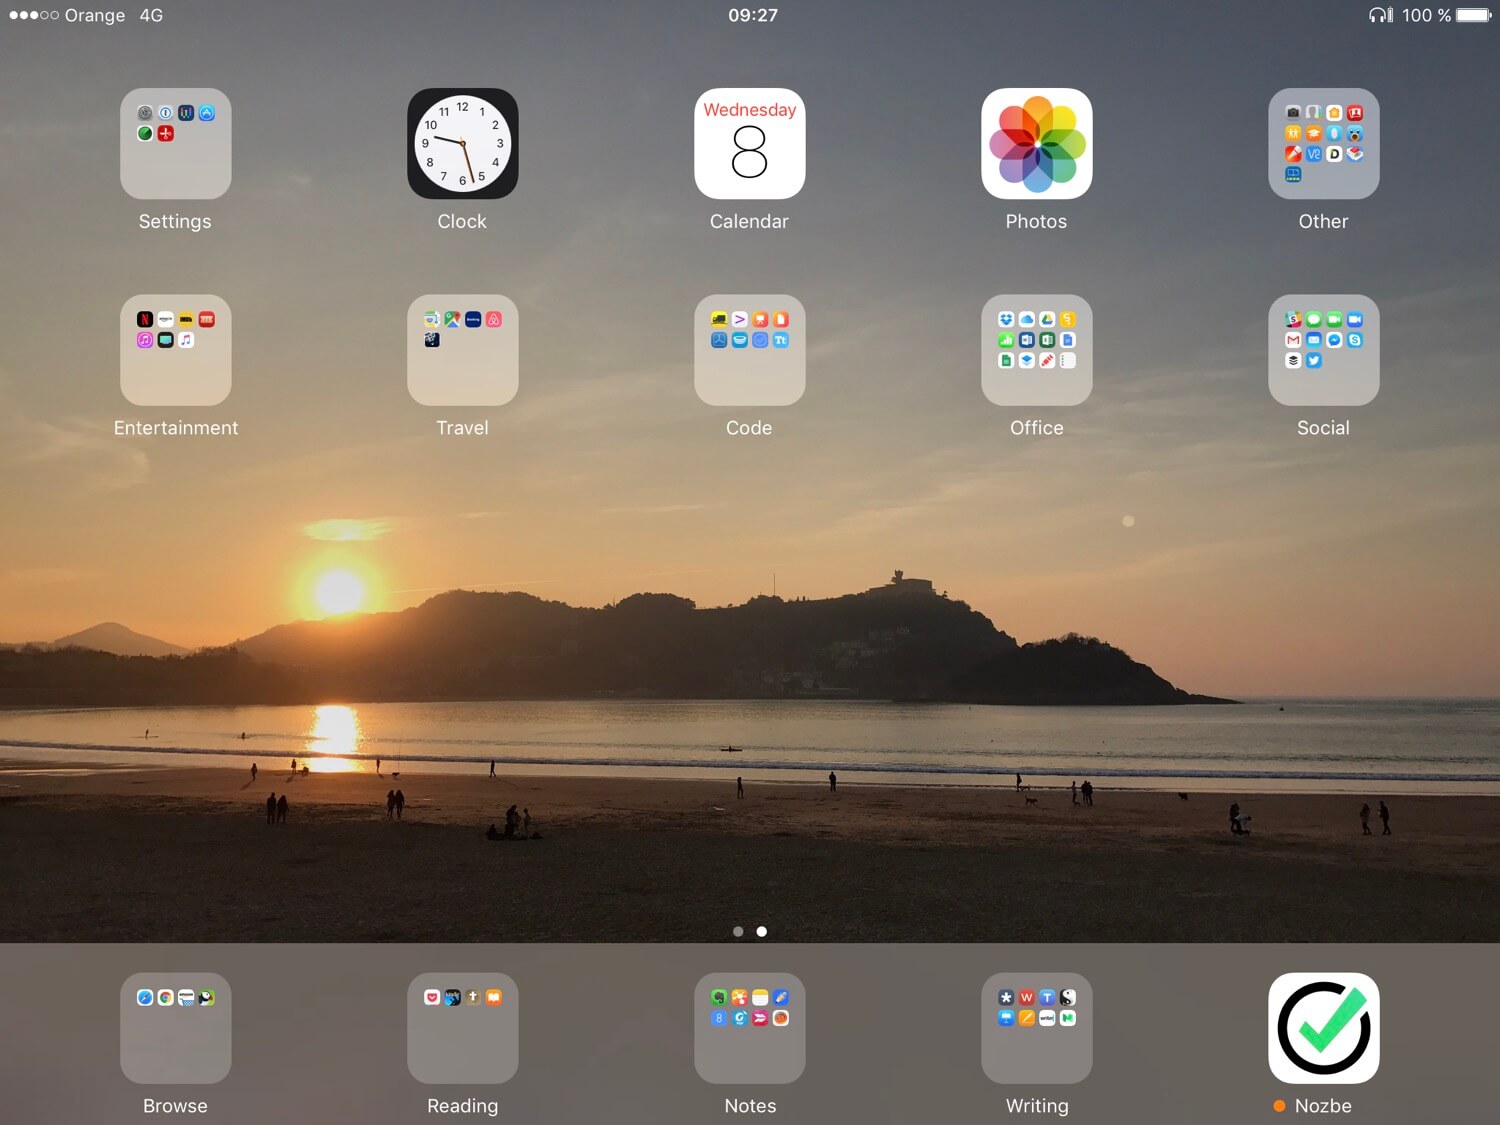This screenshot has height=1125, width=1500.
Task: Open the Office folder
Action: coord(1036,349)
